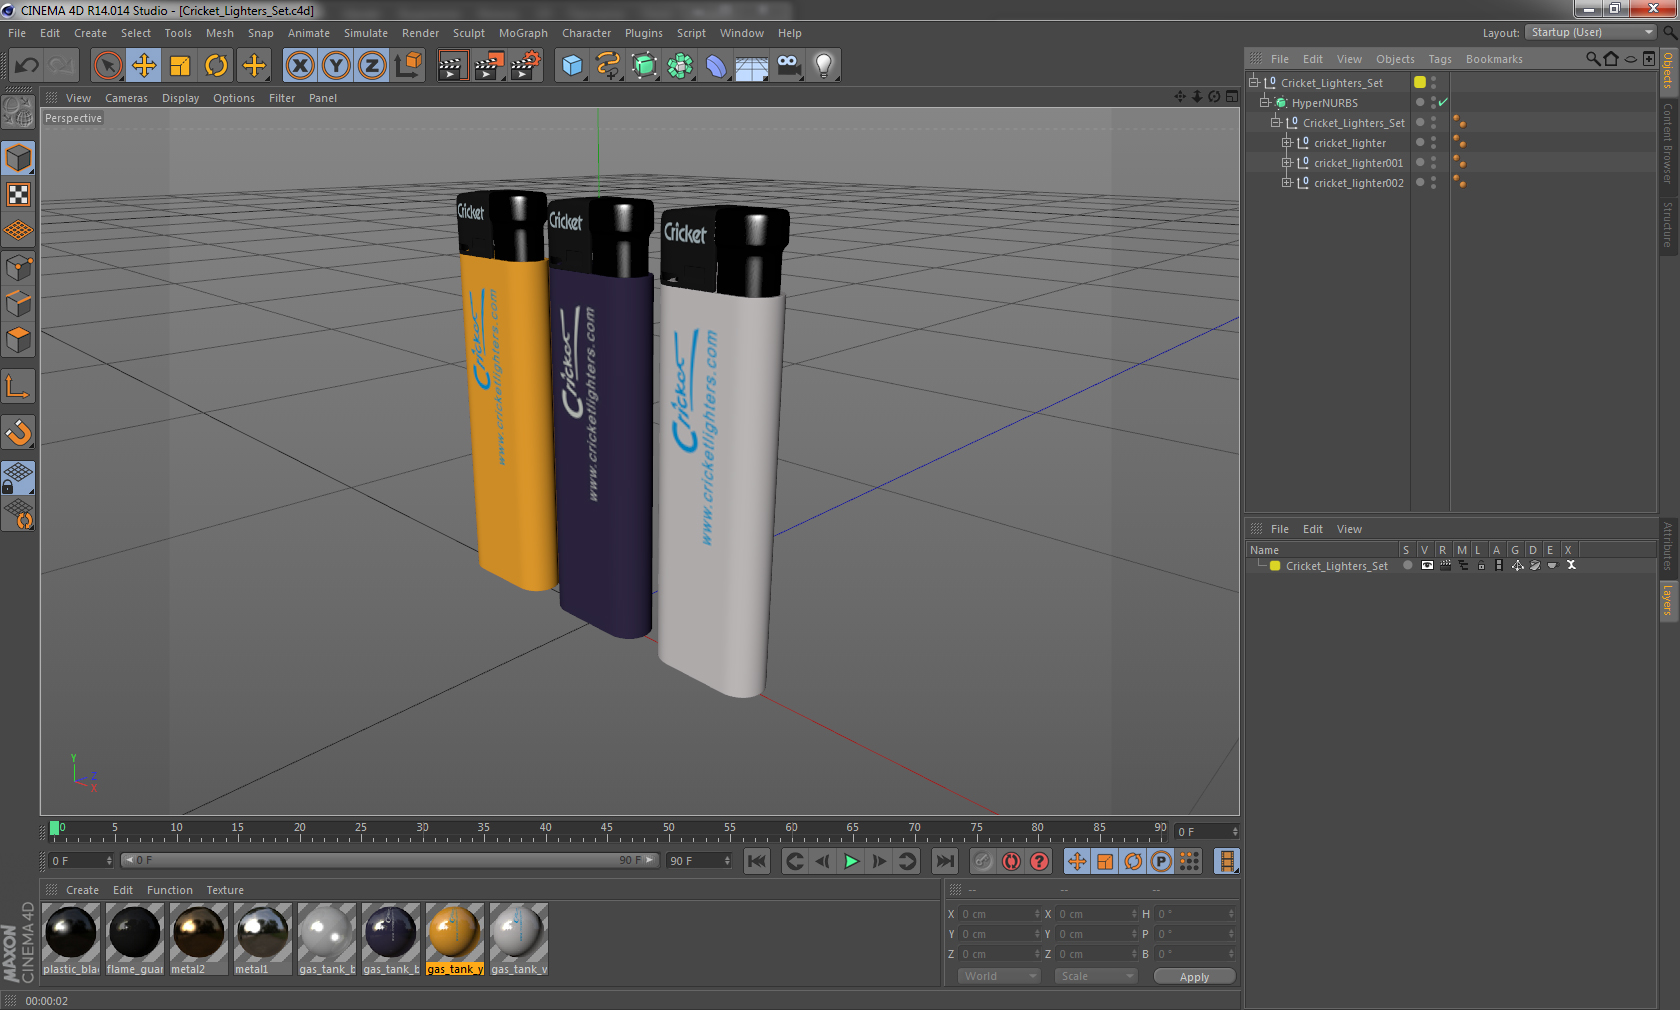This screenshot has width=1680, height=1010.
Task: Switch to Edges mode
Action: pos(18,304)
